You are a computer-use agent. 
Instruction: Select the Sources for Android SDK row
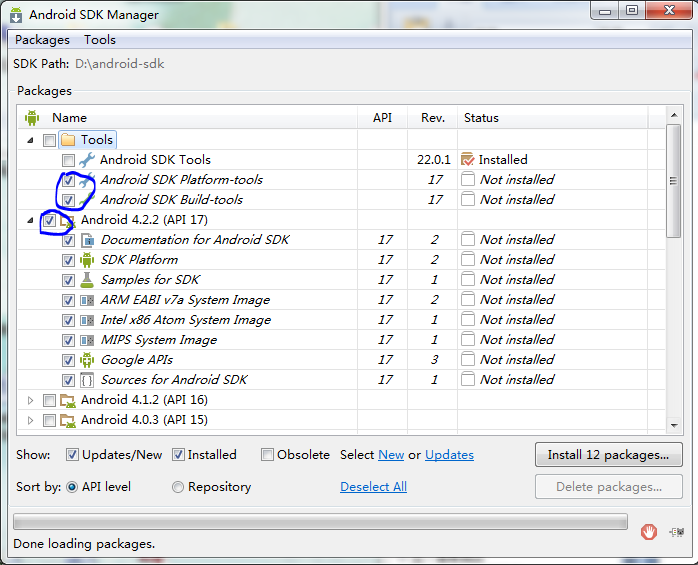(x=341, y=380)
